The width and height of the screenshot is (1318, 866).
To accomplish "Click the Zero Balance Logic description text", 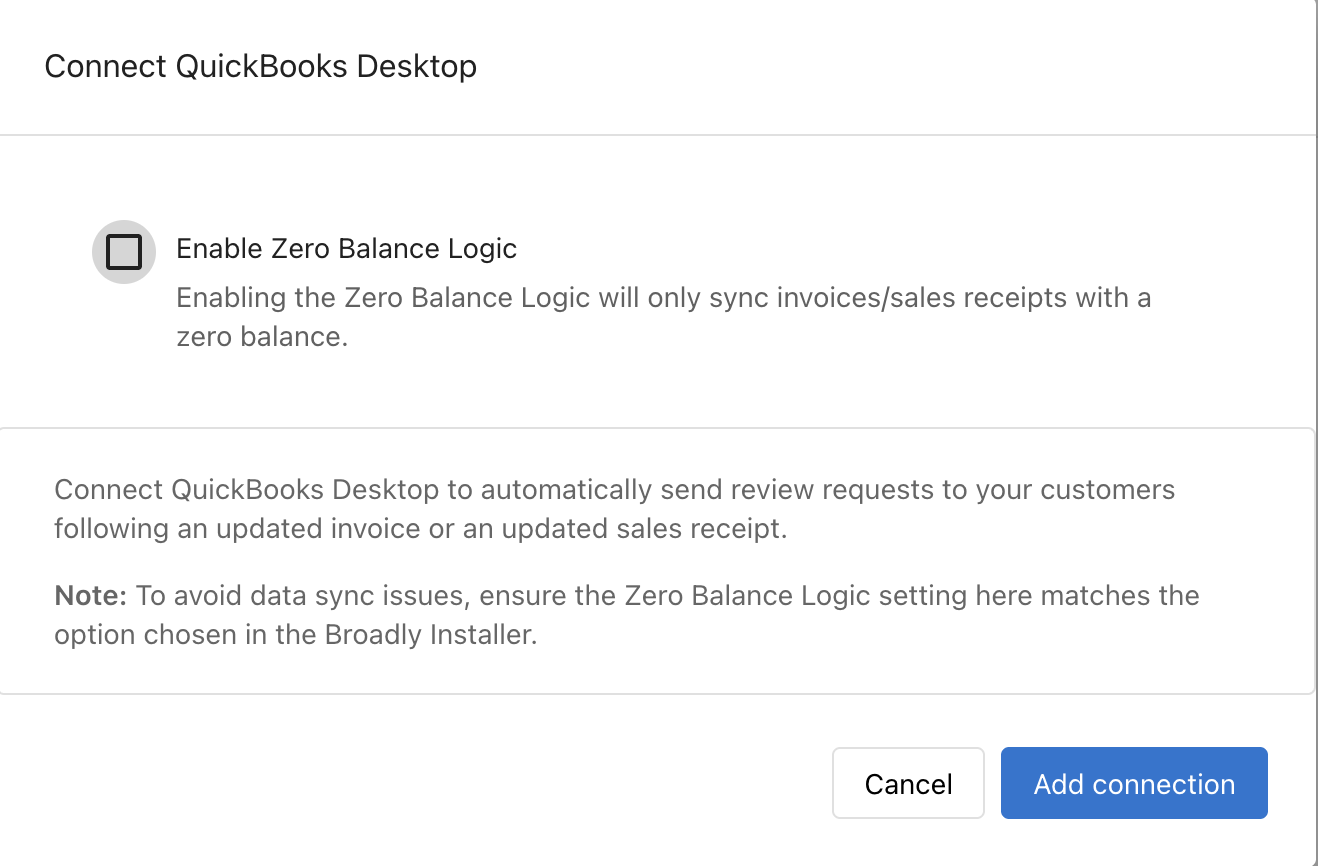I will 663,317.
